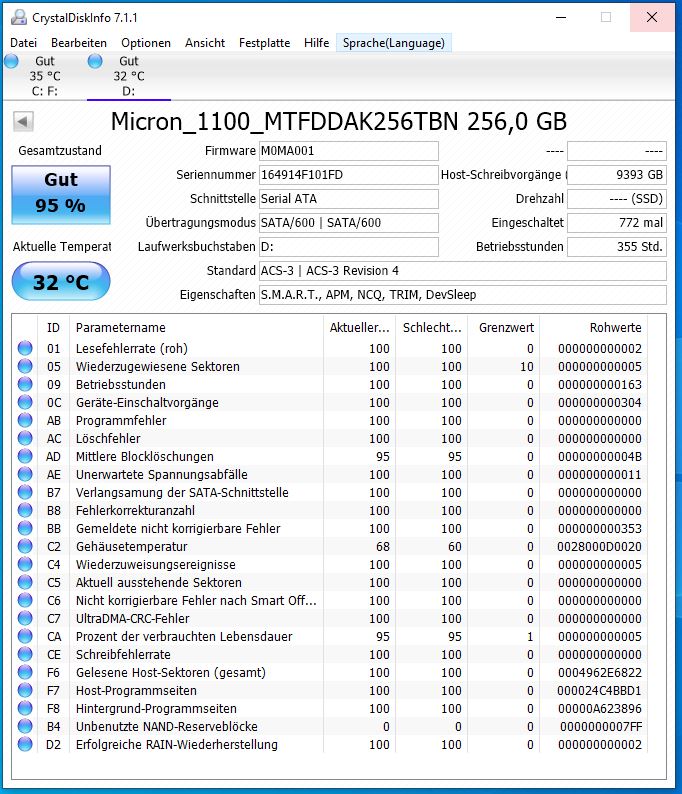This screenshot has height=794, width=682.
Task: Click raw value 0004962E6822
Action: tap(600, 672)
